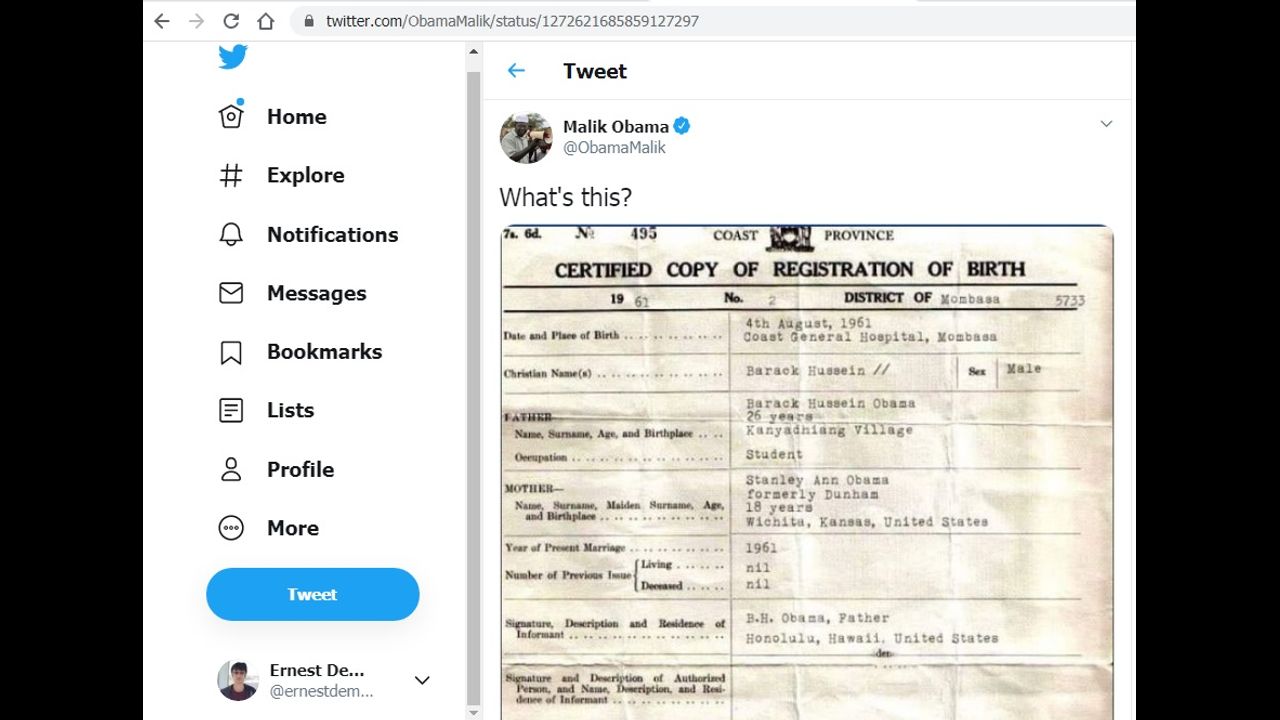The height and width of the screenshot is (720, 1280).
Task: Go back using the blue Tweet arrow
Action: coord(516,71)
